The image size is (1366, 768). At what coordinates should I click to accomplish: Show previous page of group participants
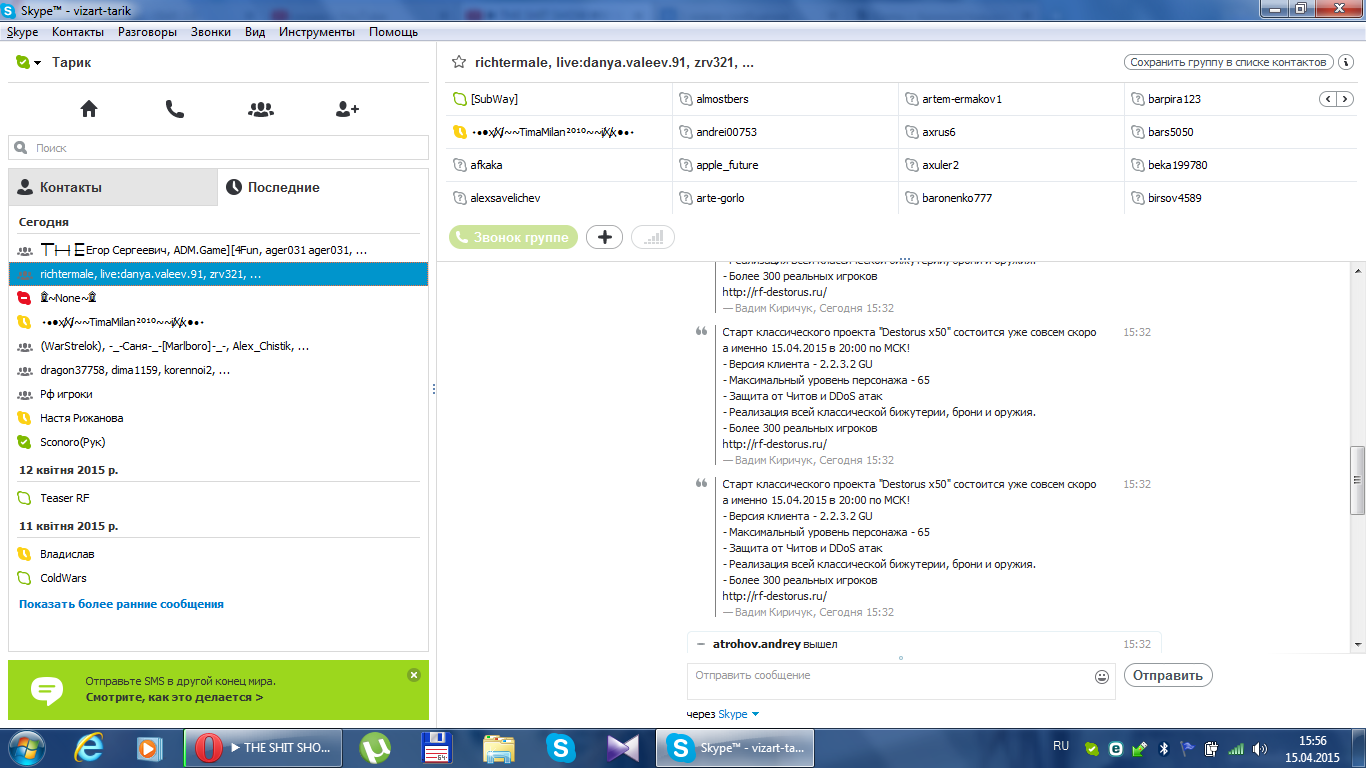[1328, 98]
